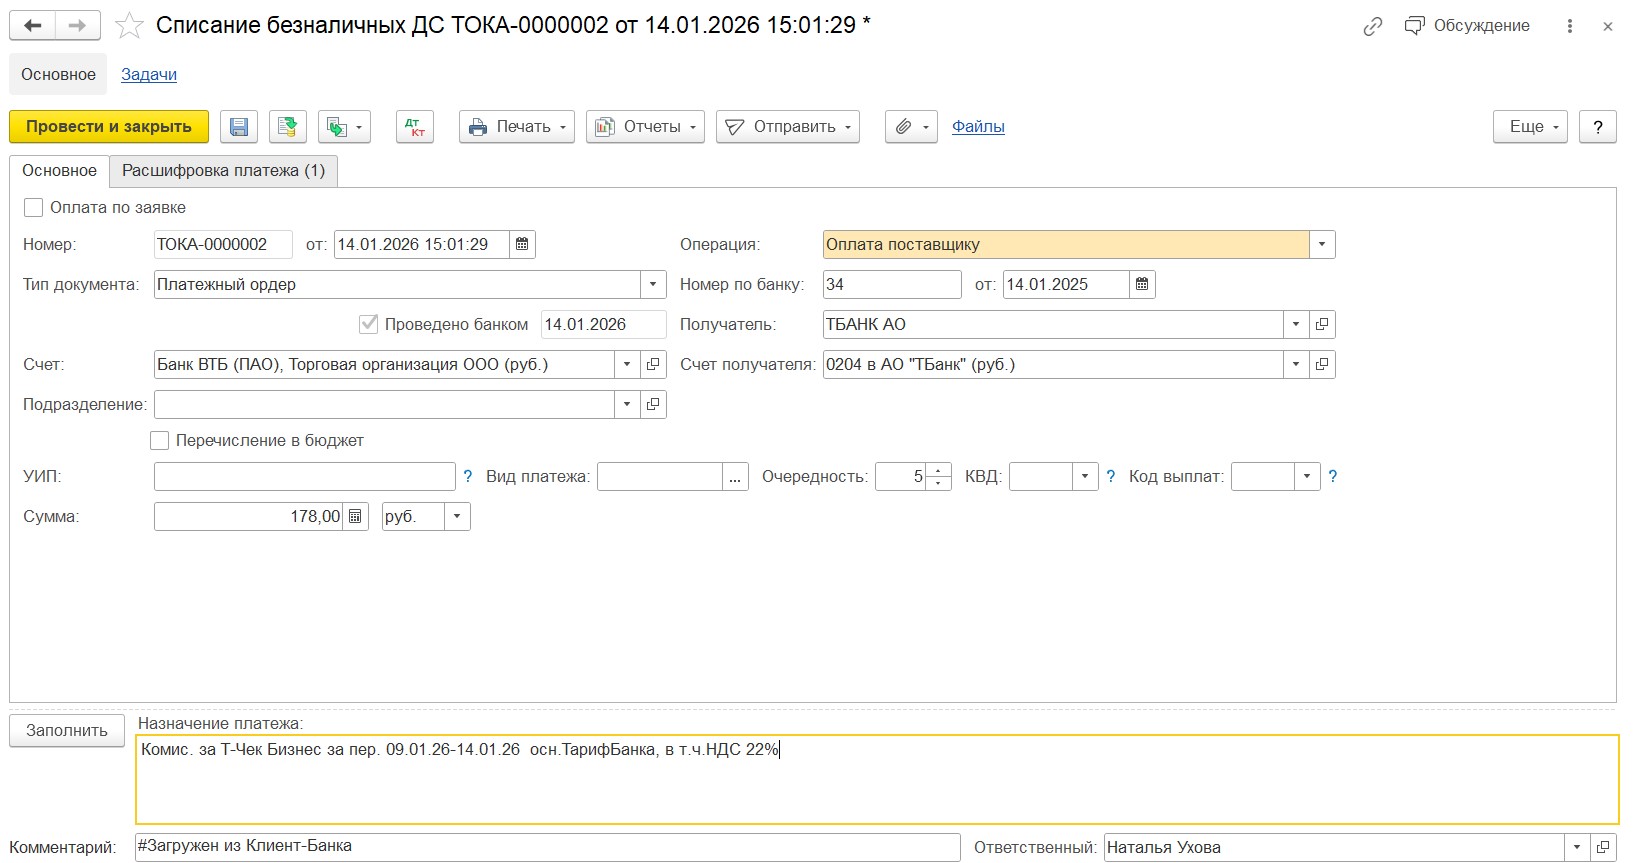Click into the УИП input field
Screen dimensions: 1633x863
click(x=304, y=477)
